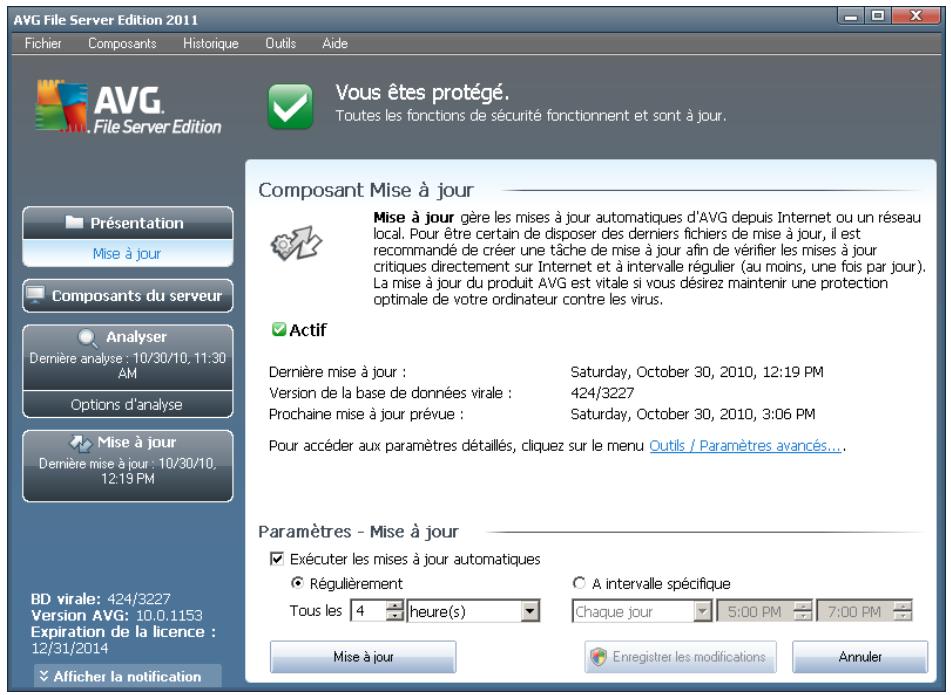Click the green Actif status check icon

coord(279,329)
